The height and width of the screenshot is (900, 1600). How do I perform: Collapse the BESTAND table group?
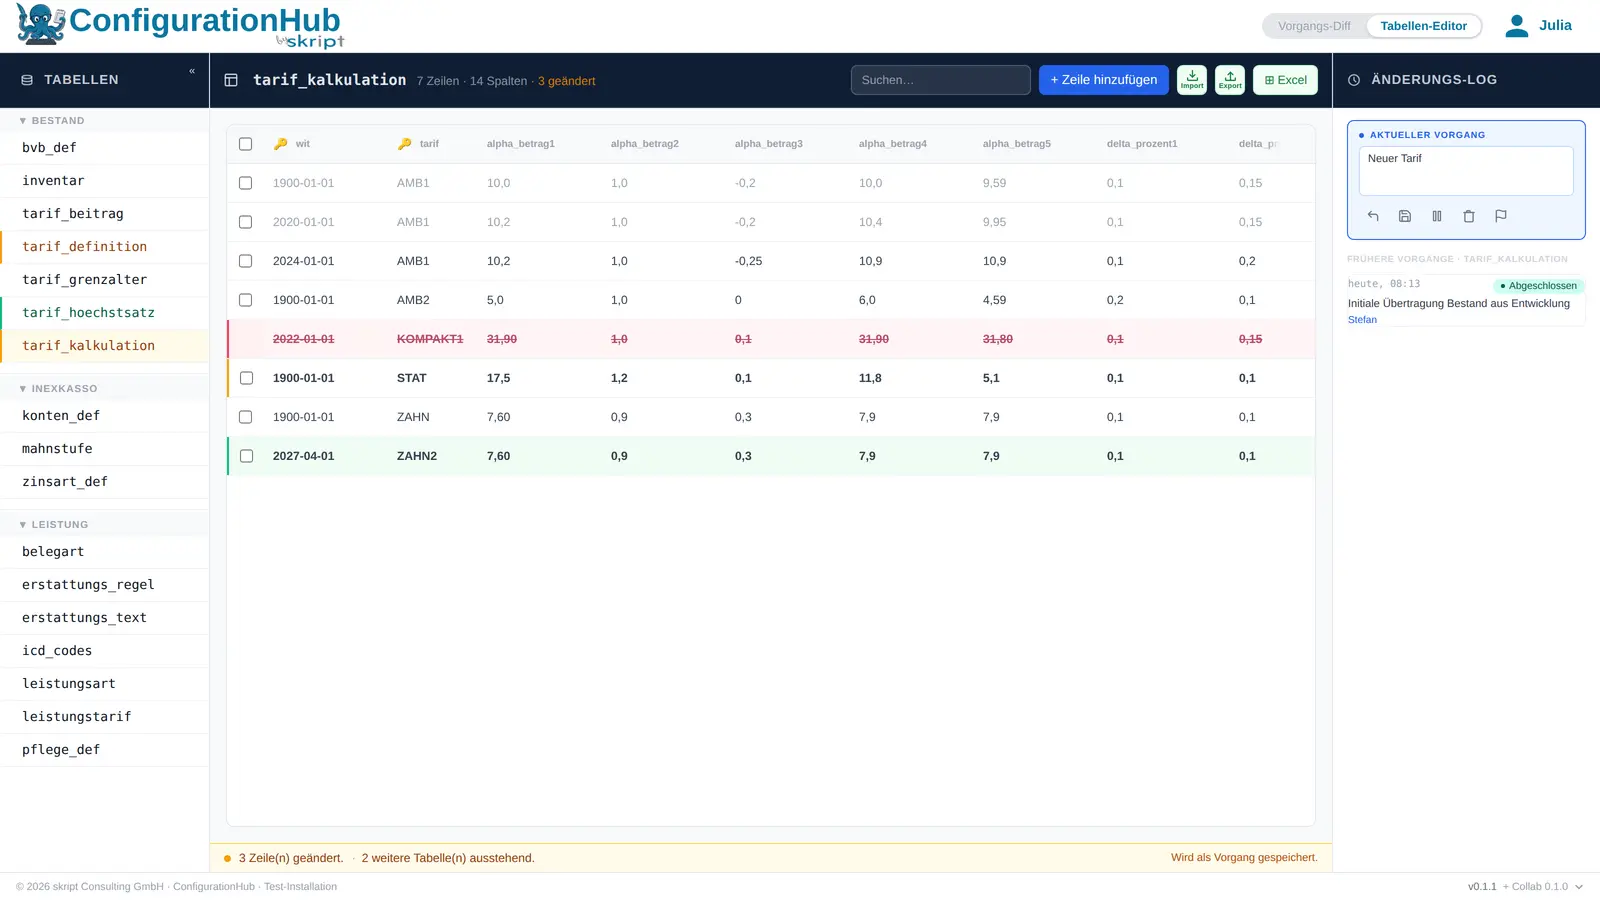pos(52,121)
